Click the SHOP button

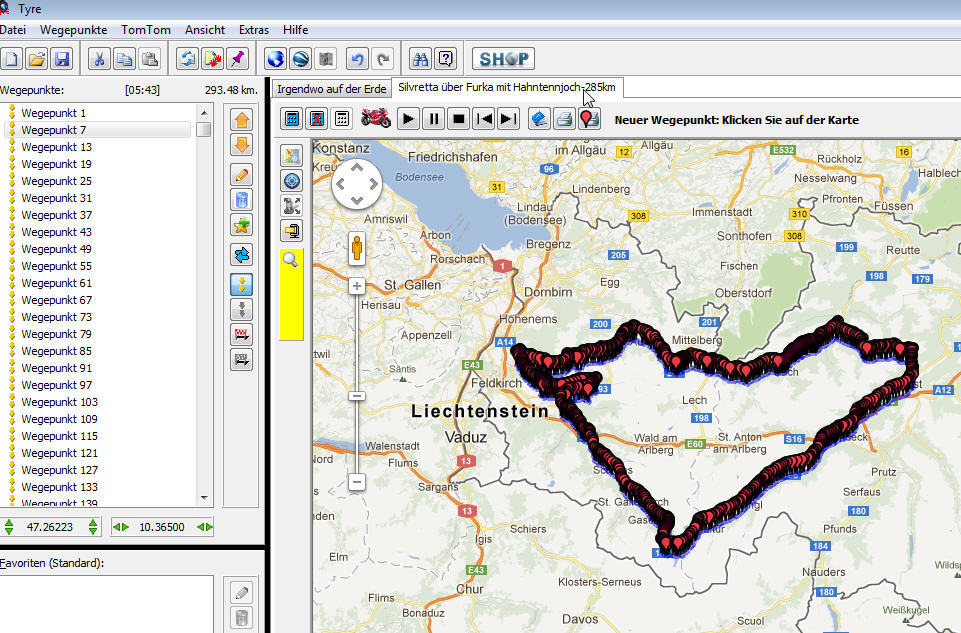point(503,59)
